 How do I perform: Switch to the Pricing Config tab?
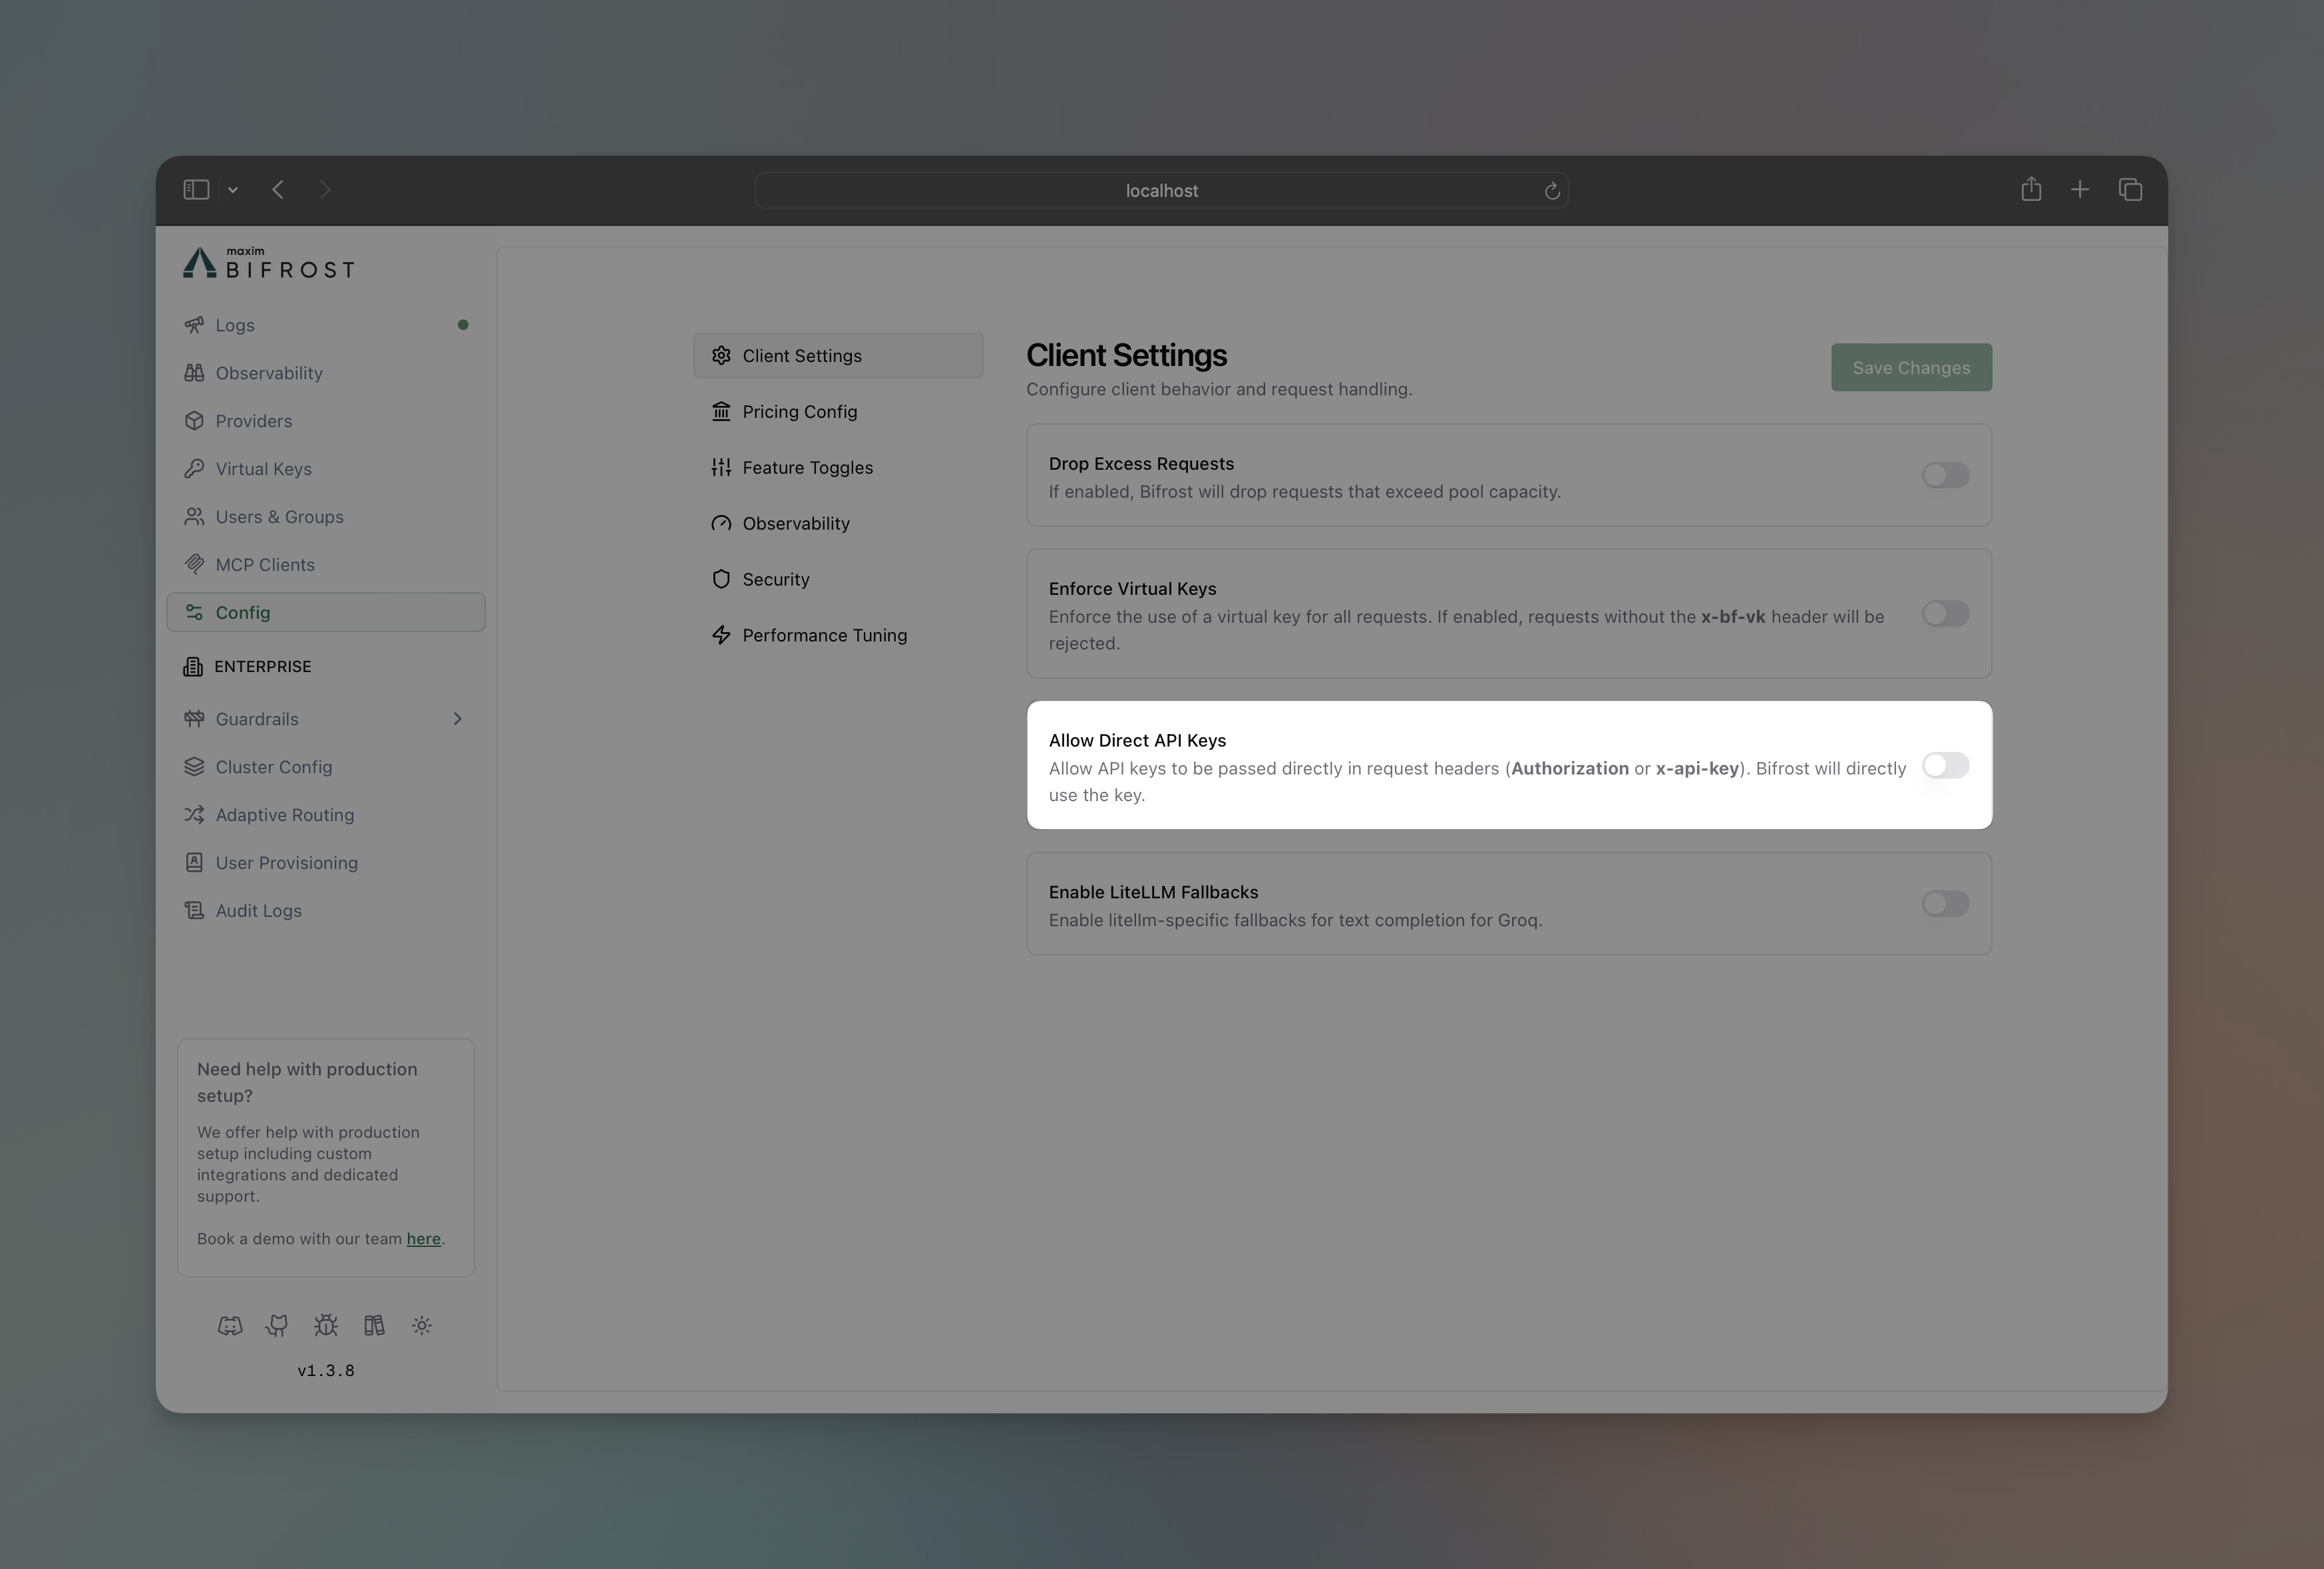point(798,411)
